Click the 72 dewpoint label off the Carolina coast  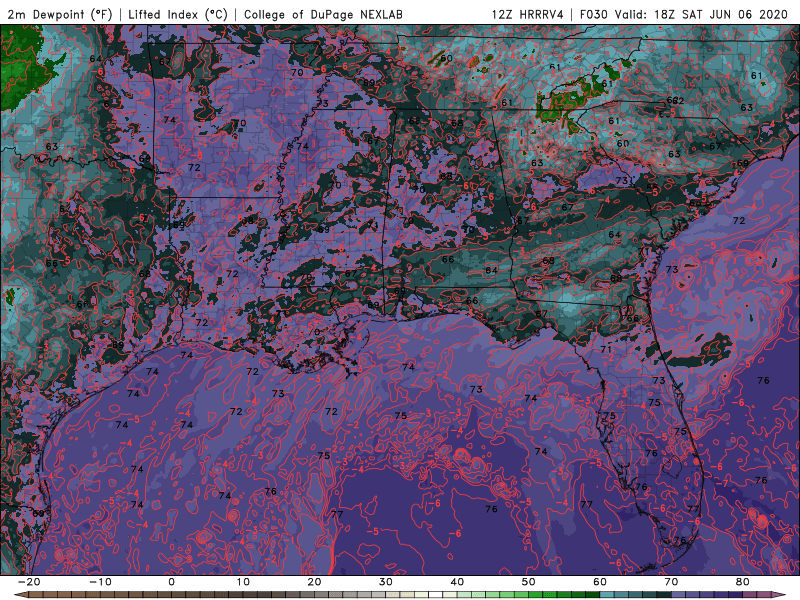coord(739,220)
